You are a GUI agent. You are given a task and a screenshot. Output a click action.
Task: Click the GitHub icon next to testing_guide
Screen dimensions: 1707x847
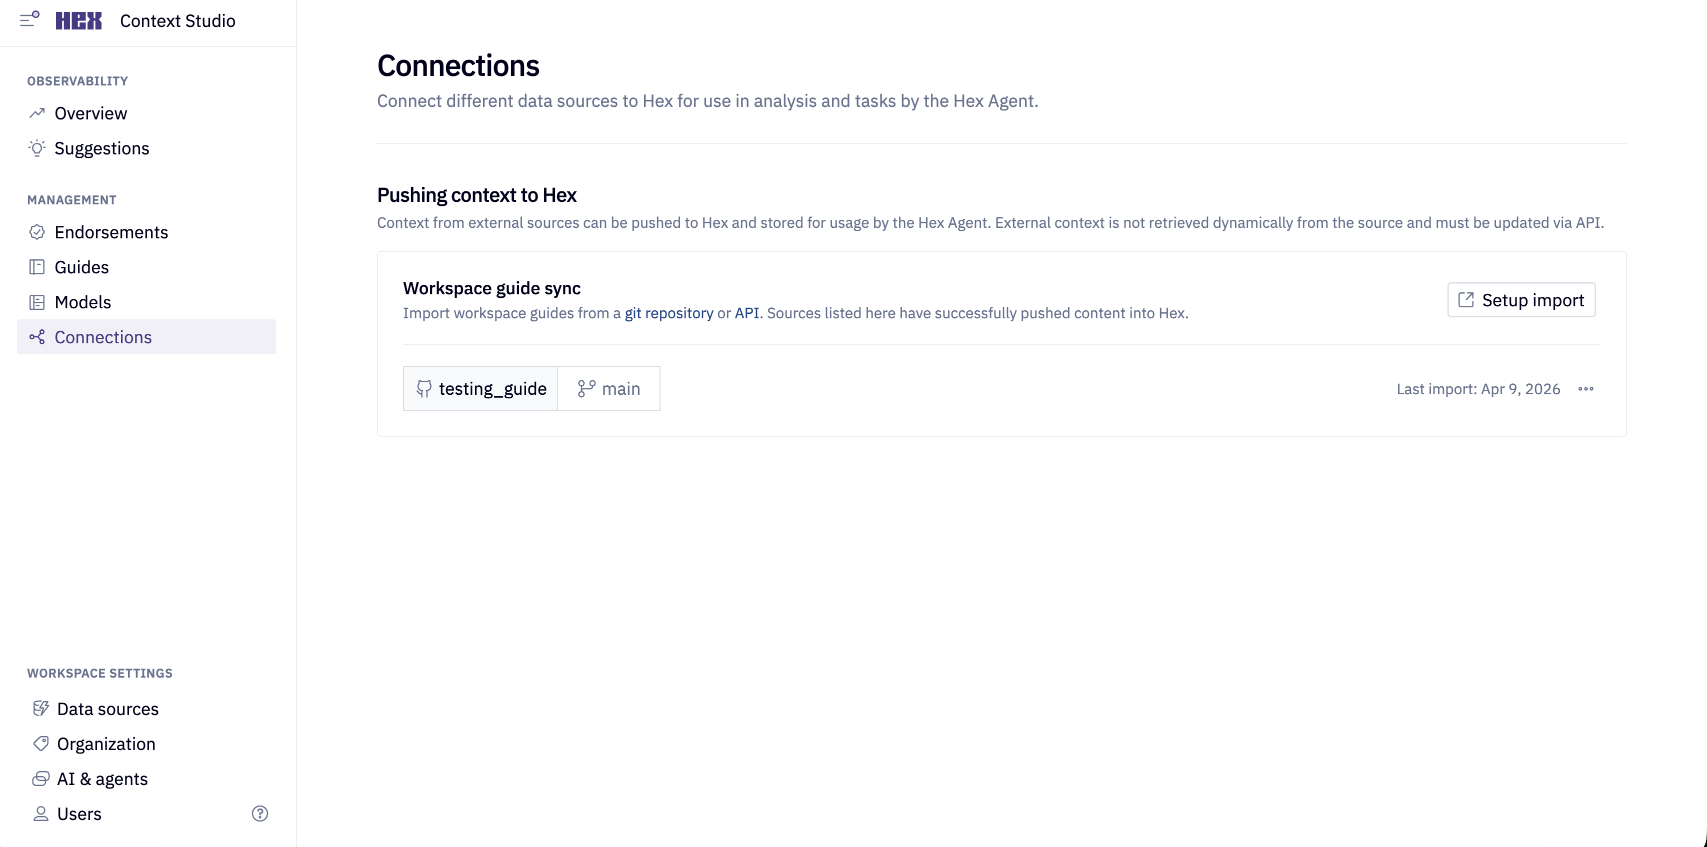423,388
